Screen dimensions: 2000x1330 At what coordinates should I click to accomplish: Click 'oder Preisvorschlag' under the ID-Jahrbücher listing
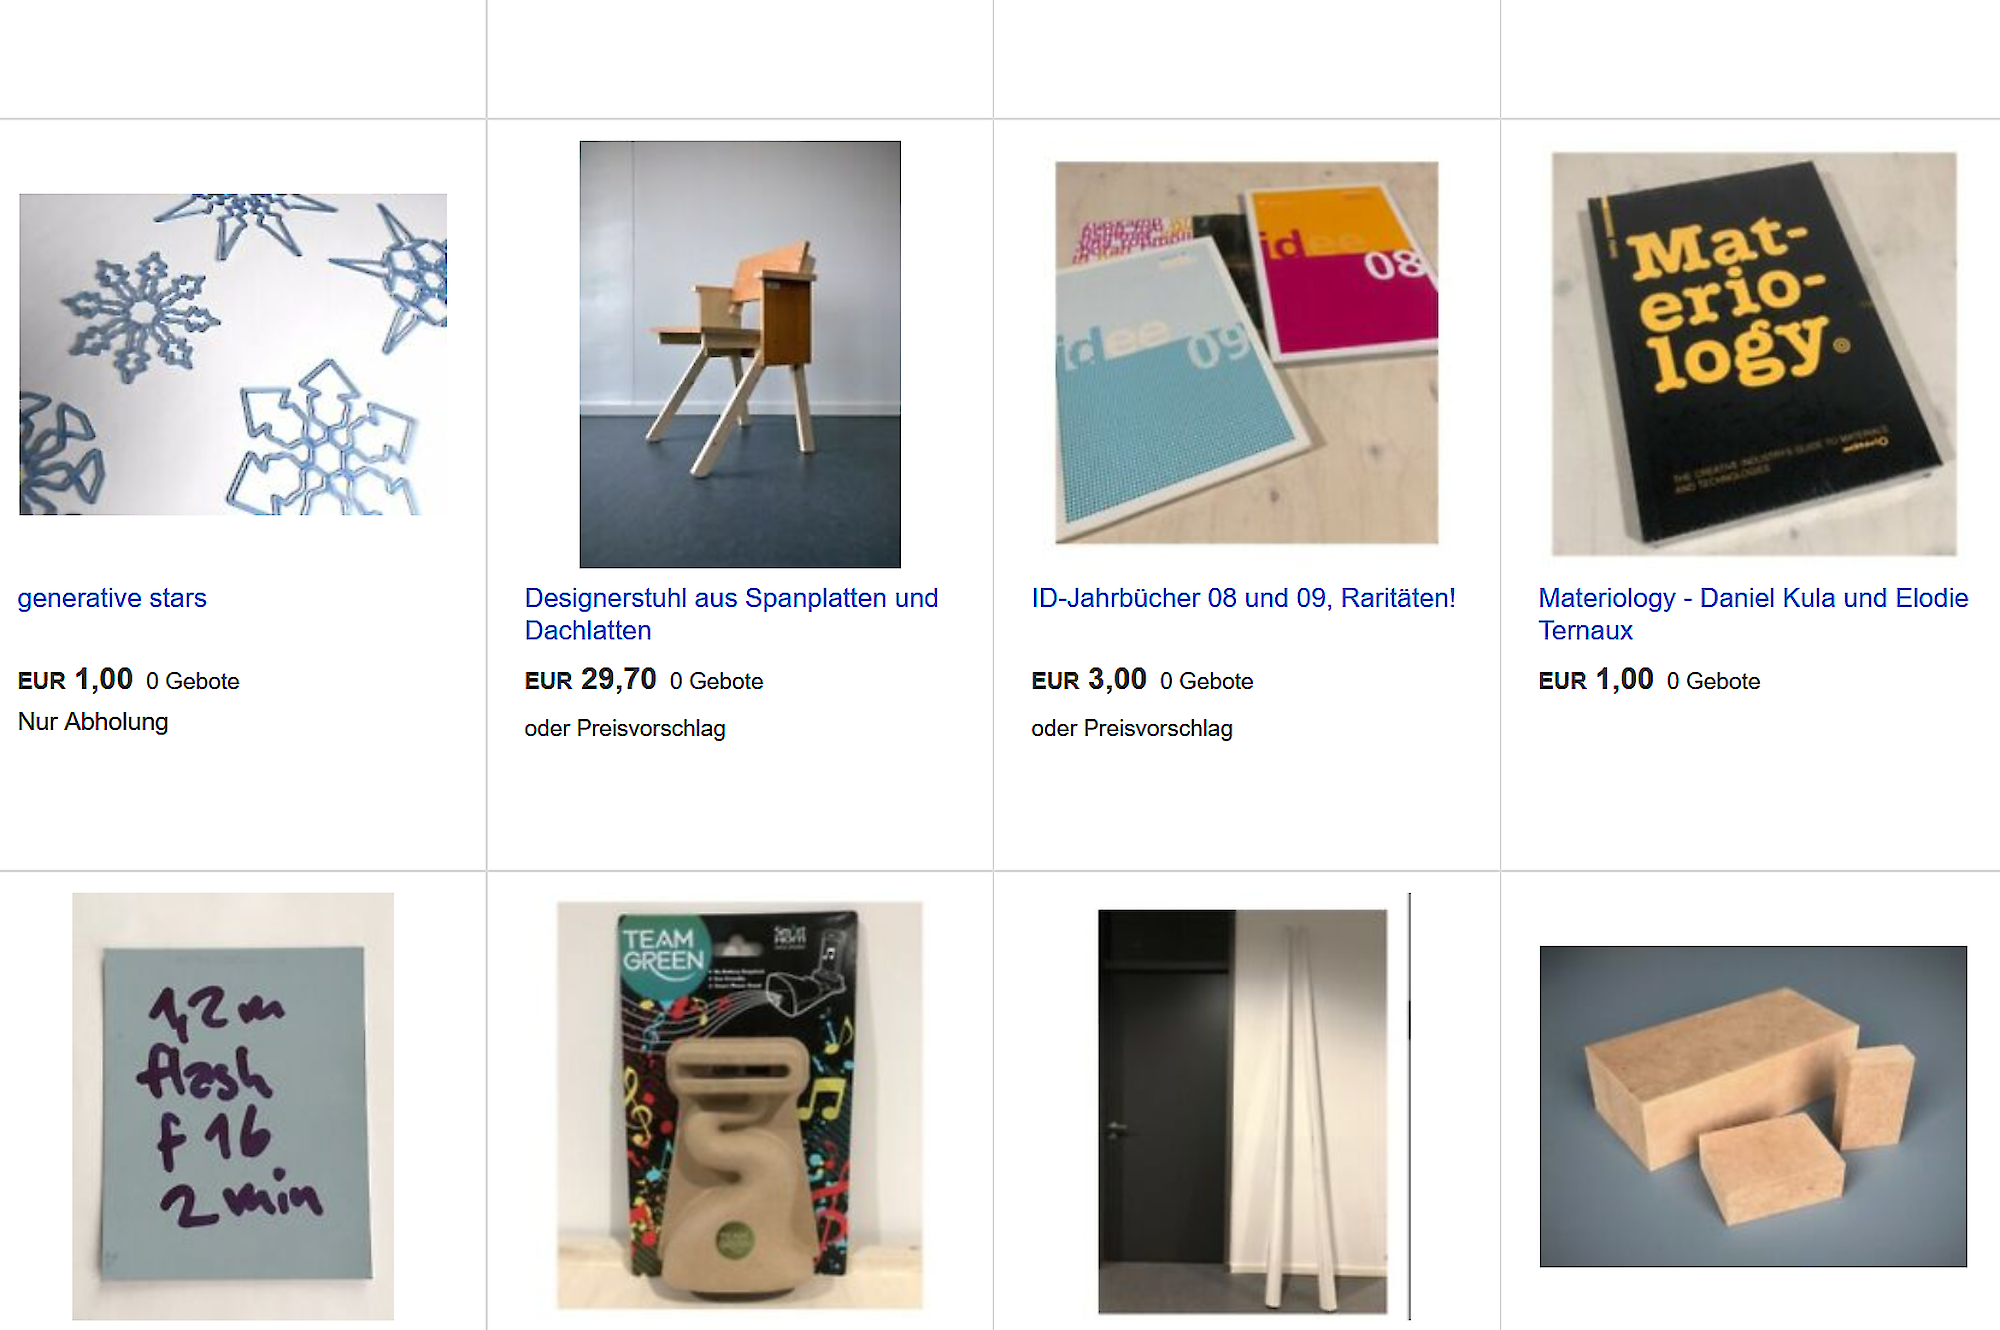coord(1132,729)
